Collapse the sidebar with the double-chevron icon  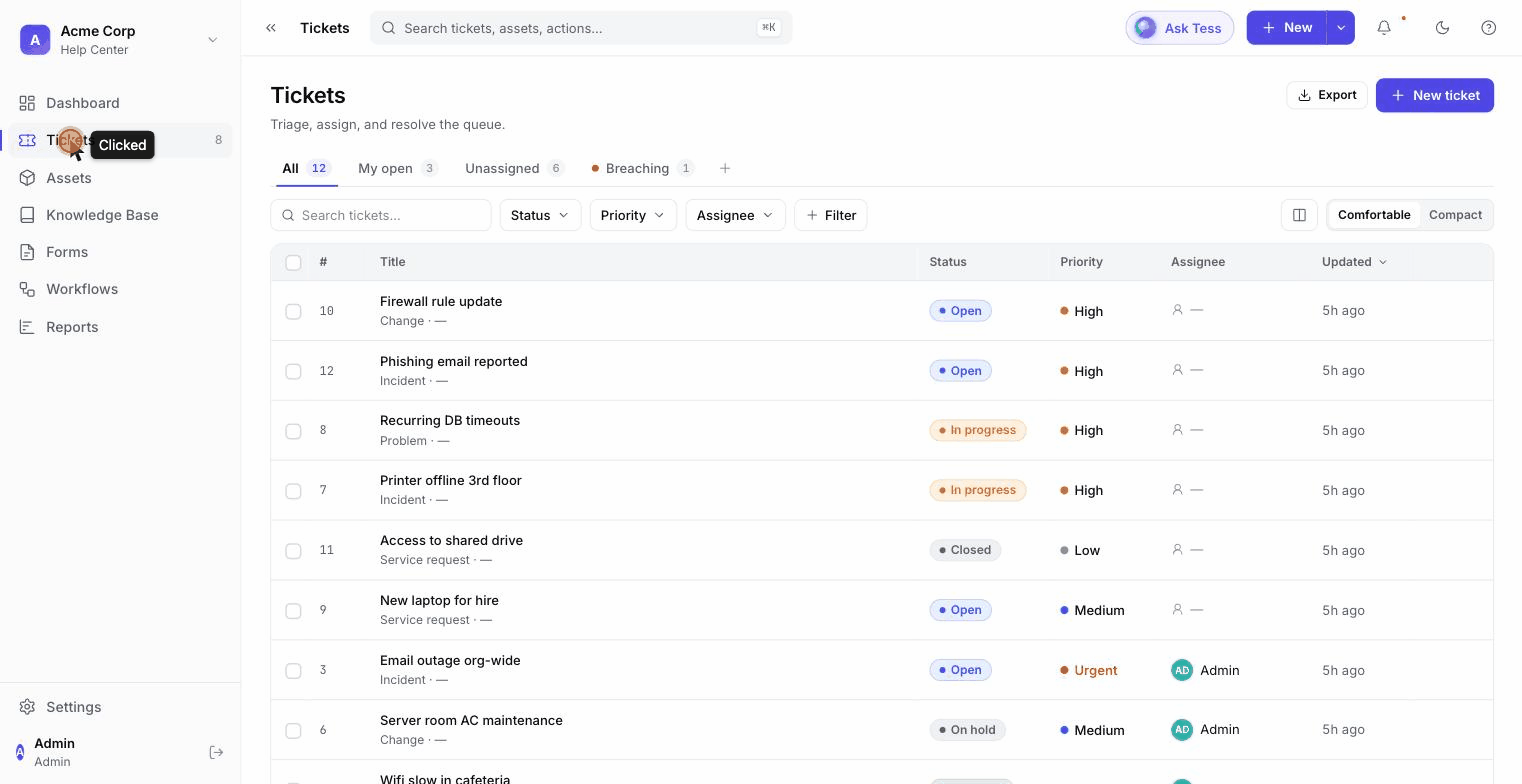tap(271, 28)
